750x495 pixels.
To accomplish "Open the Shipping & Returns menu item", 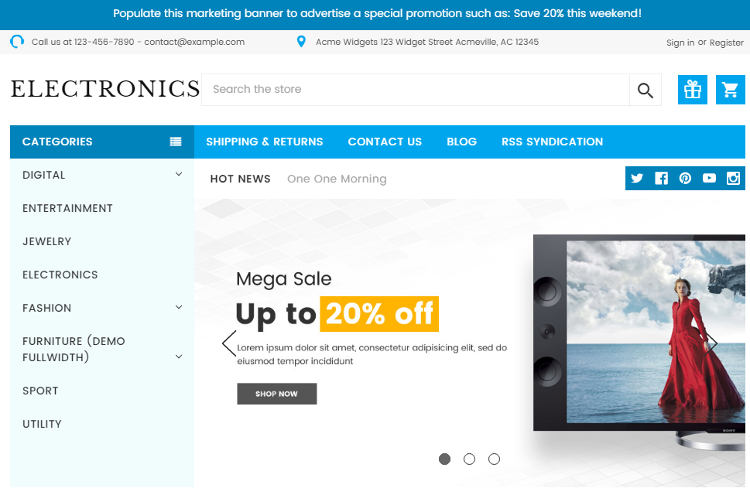I will [x=264, y=142].
